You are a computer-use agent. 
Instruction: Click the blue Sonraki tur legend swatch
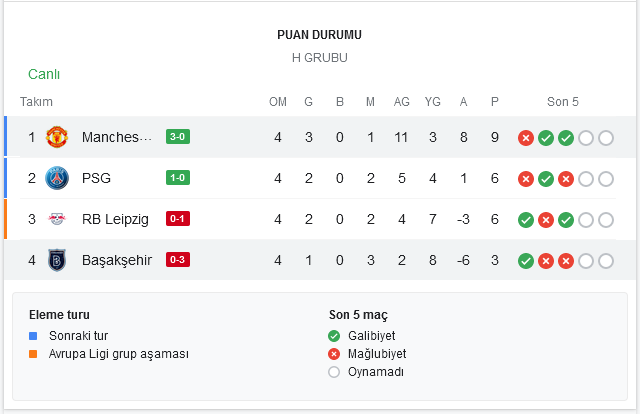coord(33,336)
